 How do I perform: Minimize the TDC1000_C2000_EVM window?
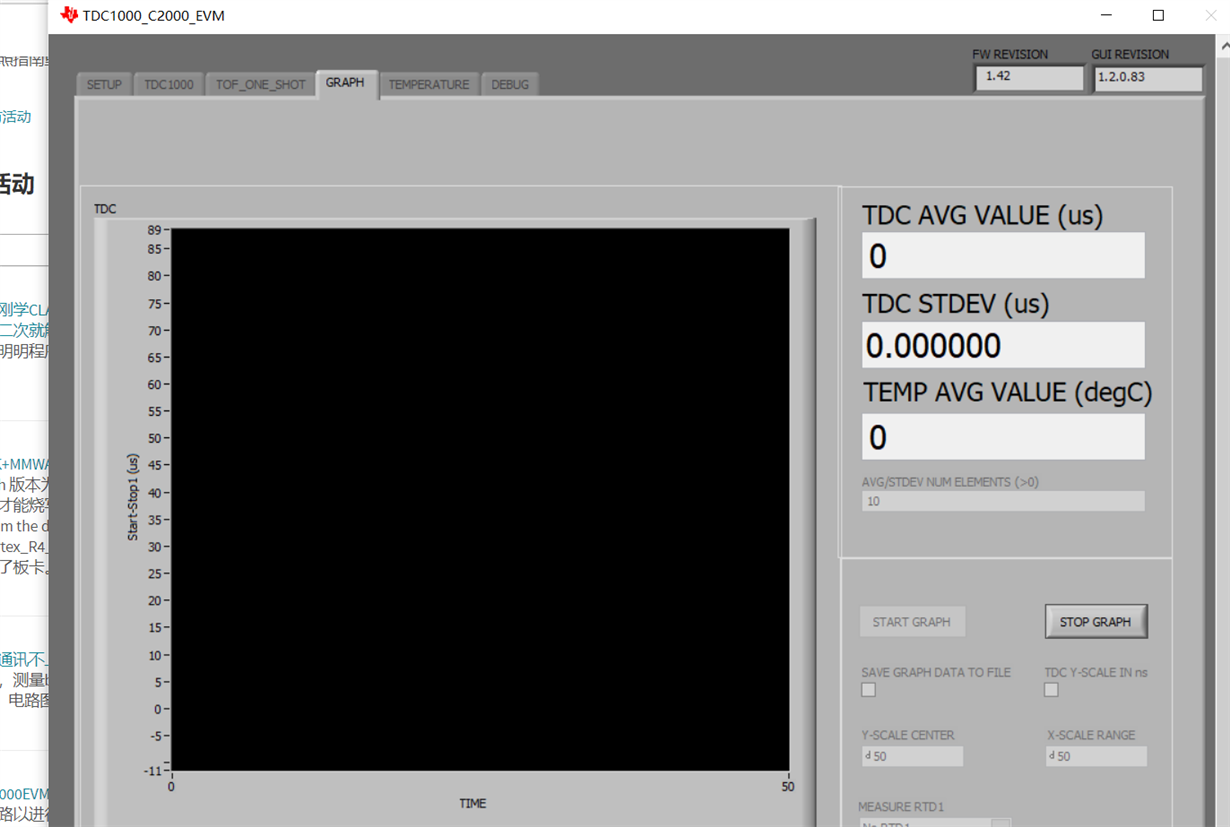[1106, 15]
